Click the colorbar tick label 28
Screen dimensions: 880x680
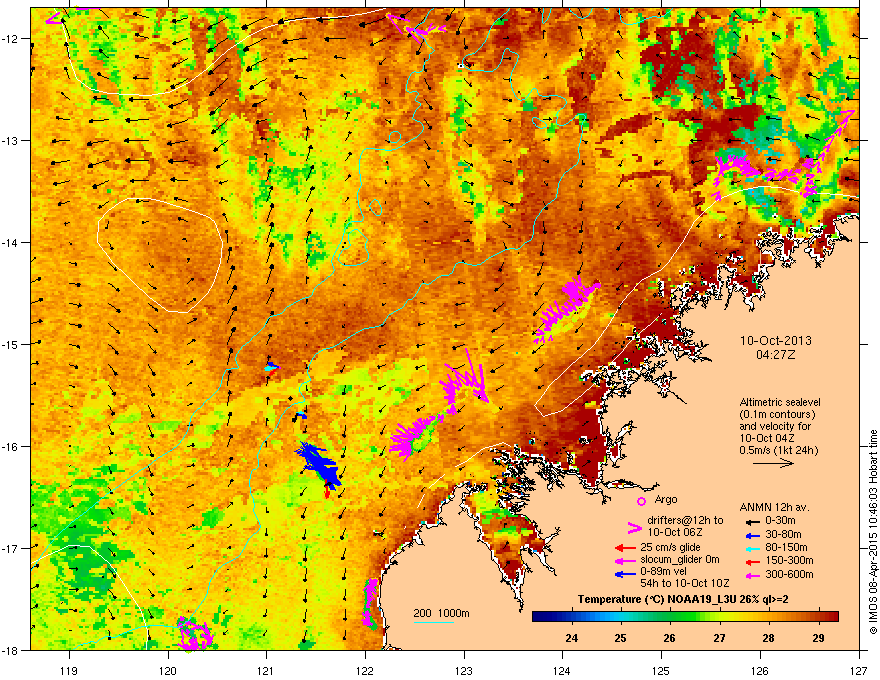click(768, 638)
